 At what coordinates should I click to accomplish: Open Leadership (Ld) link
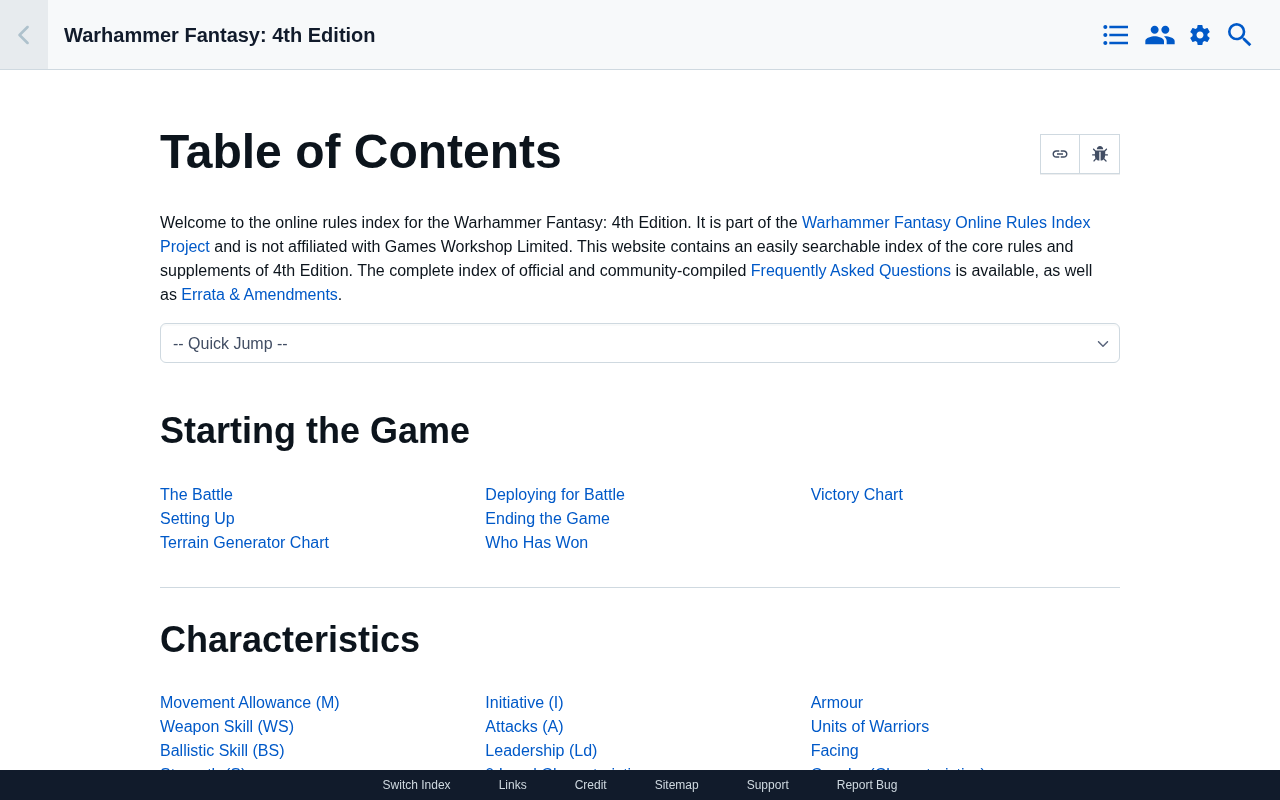541,751
